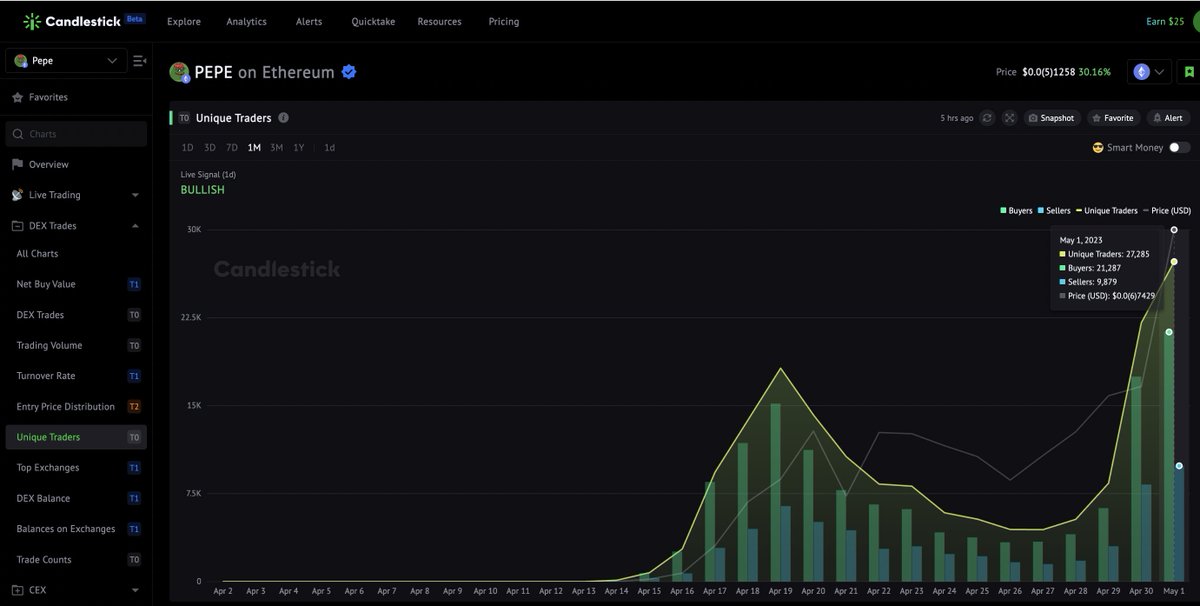The image size is (1200, 606).
Task: Click the PEPE token avatar in header
Action: tap(179, 72)
